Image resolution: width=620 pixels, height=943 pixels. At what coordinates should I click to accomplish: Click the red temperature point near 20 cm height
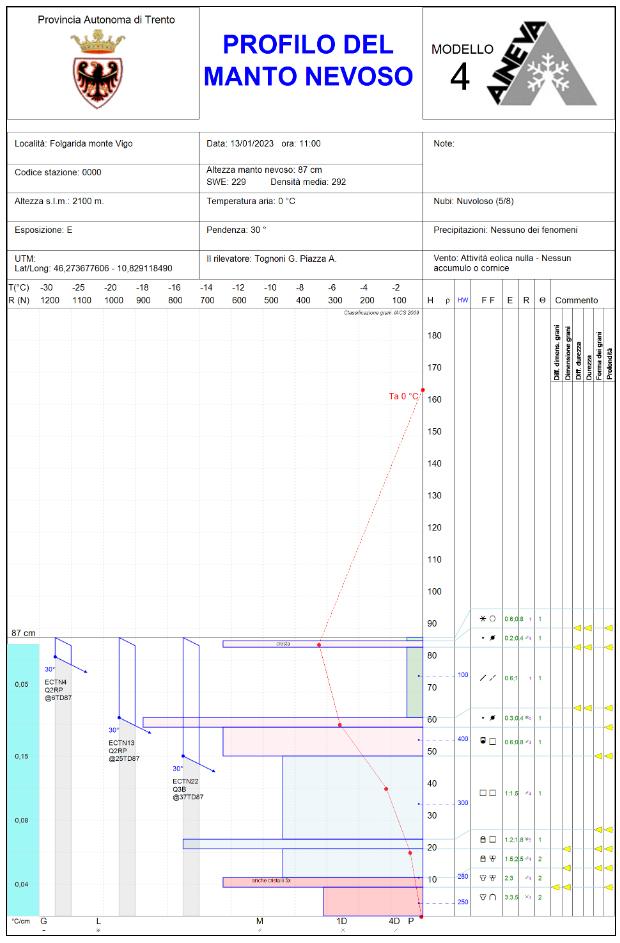point(410,852)
